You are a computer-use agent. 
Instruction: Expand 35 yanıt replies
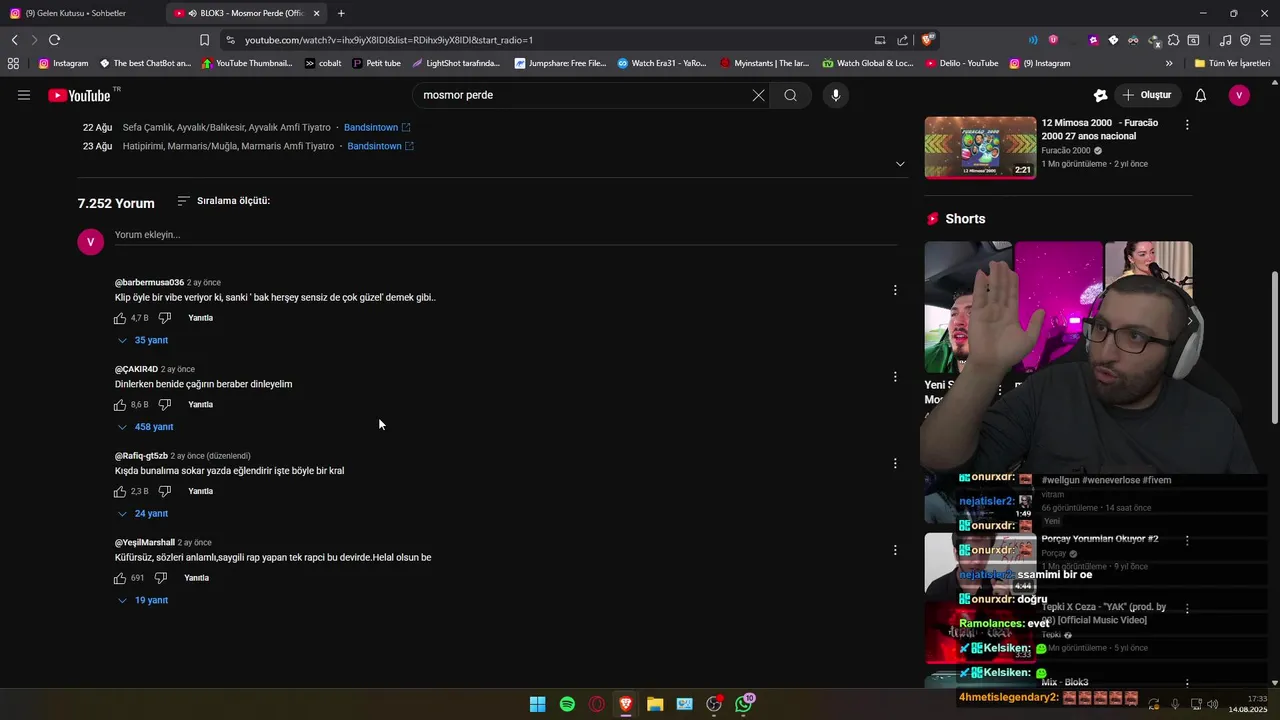pyautogui.click(x=143, y=340)
